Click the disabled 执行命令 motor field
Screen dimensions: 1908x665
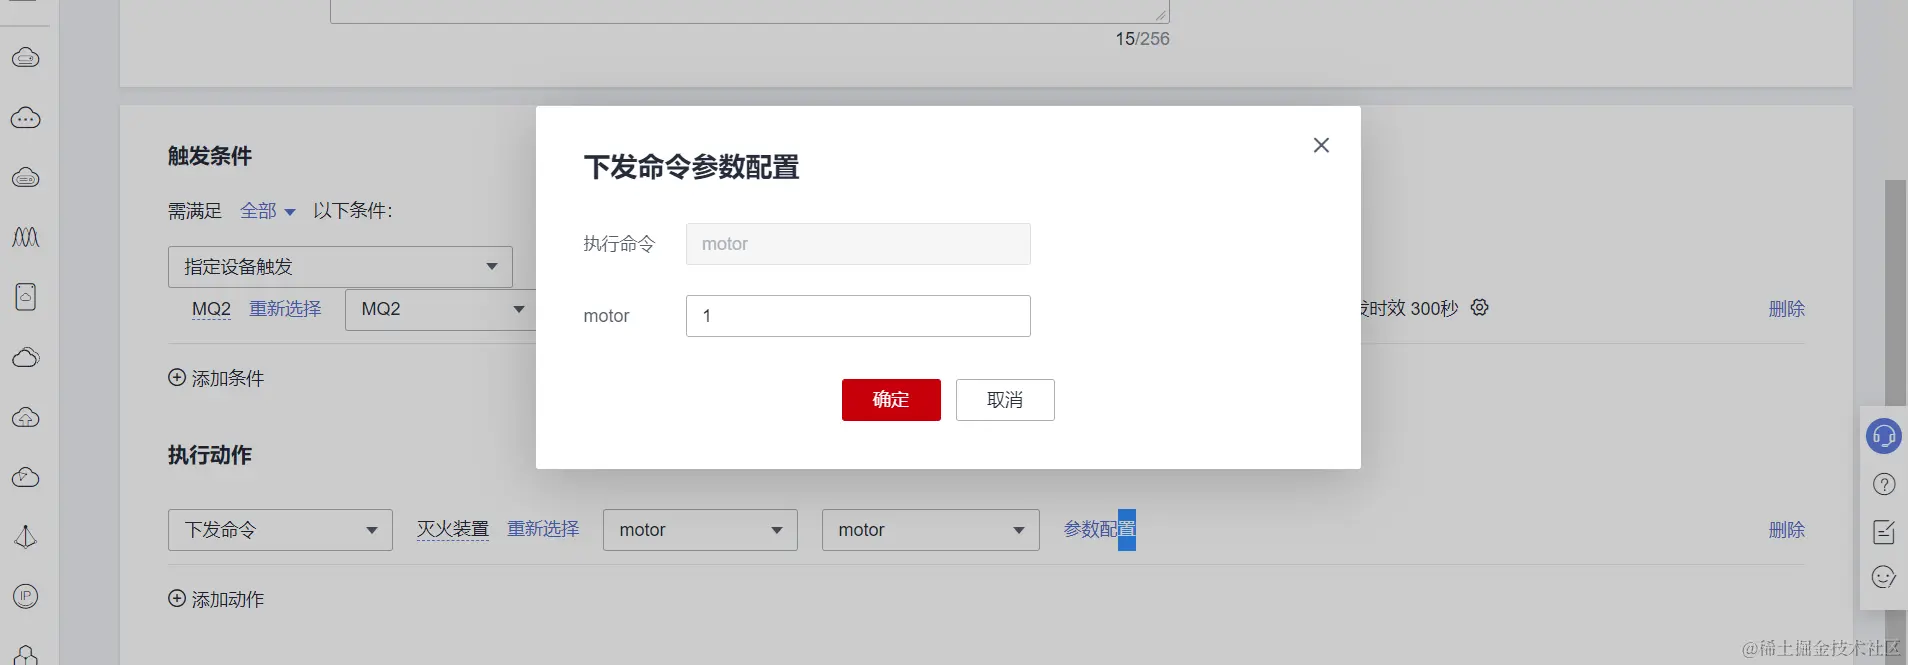coord(858,244)
